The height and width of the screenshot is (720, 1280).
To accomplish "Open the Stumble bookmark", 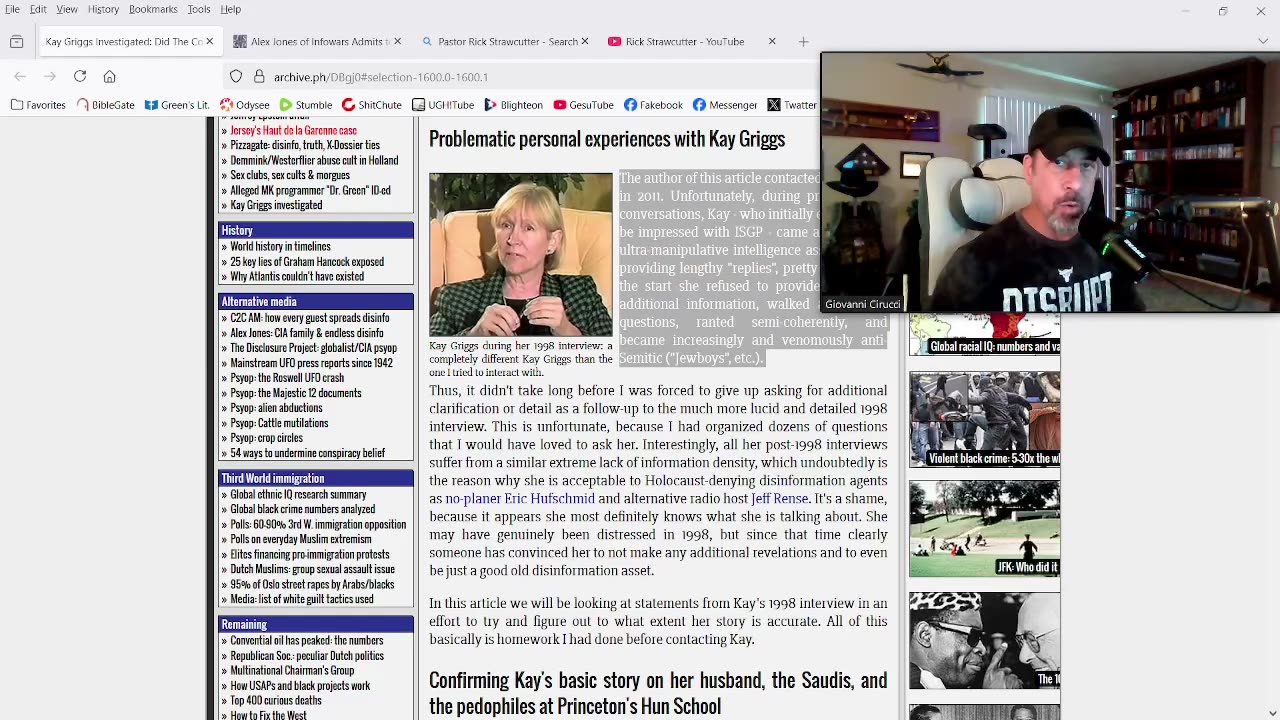I will click(x=306, y=105).
